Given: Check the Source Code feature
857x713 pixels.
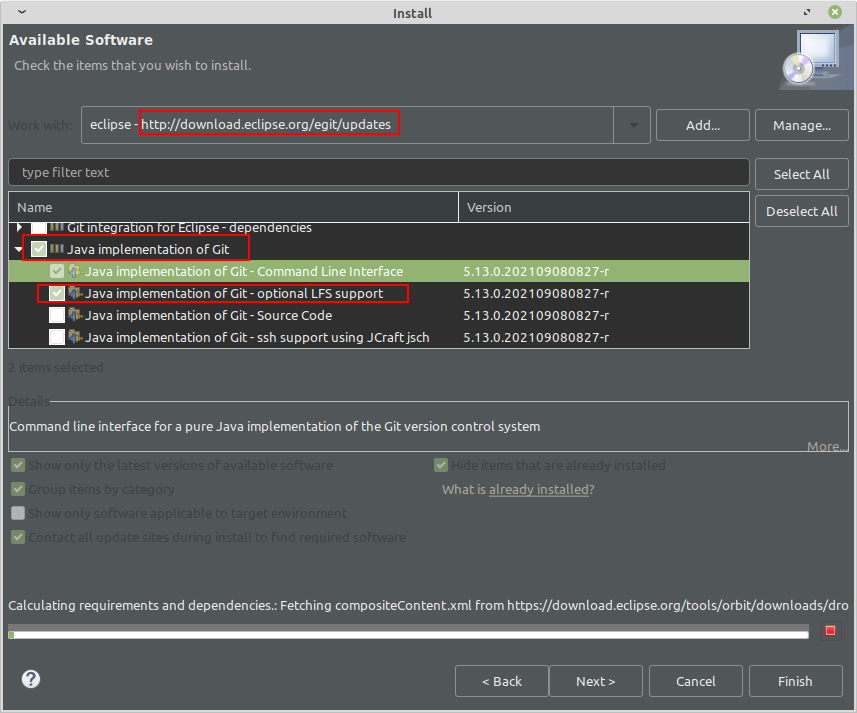Looking at the screenshot, I should (57, 315).
